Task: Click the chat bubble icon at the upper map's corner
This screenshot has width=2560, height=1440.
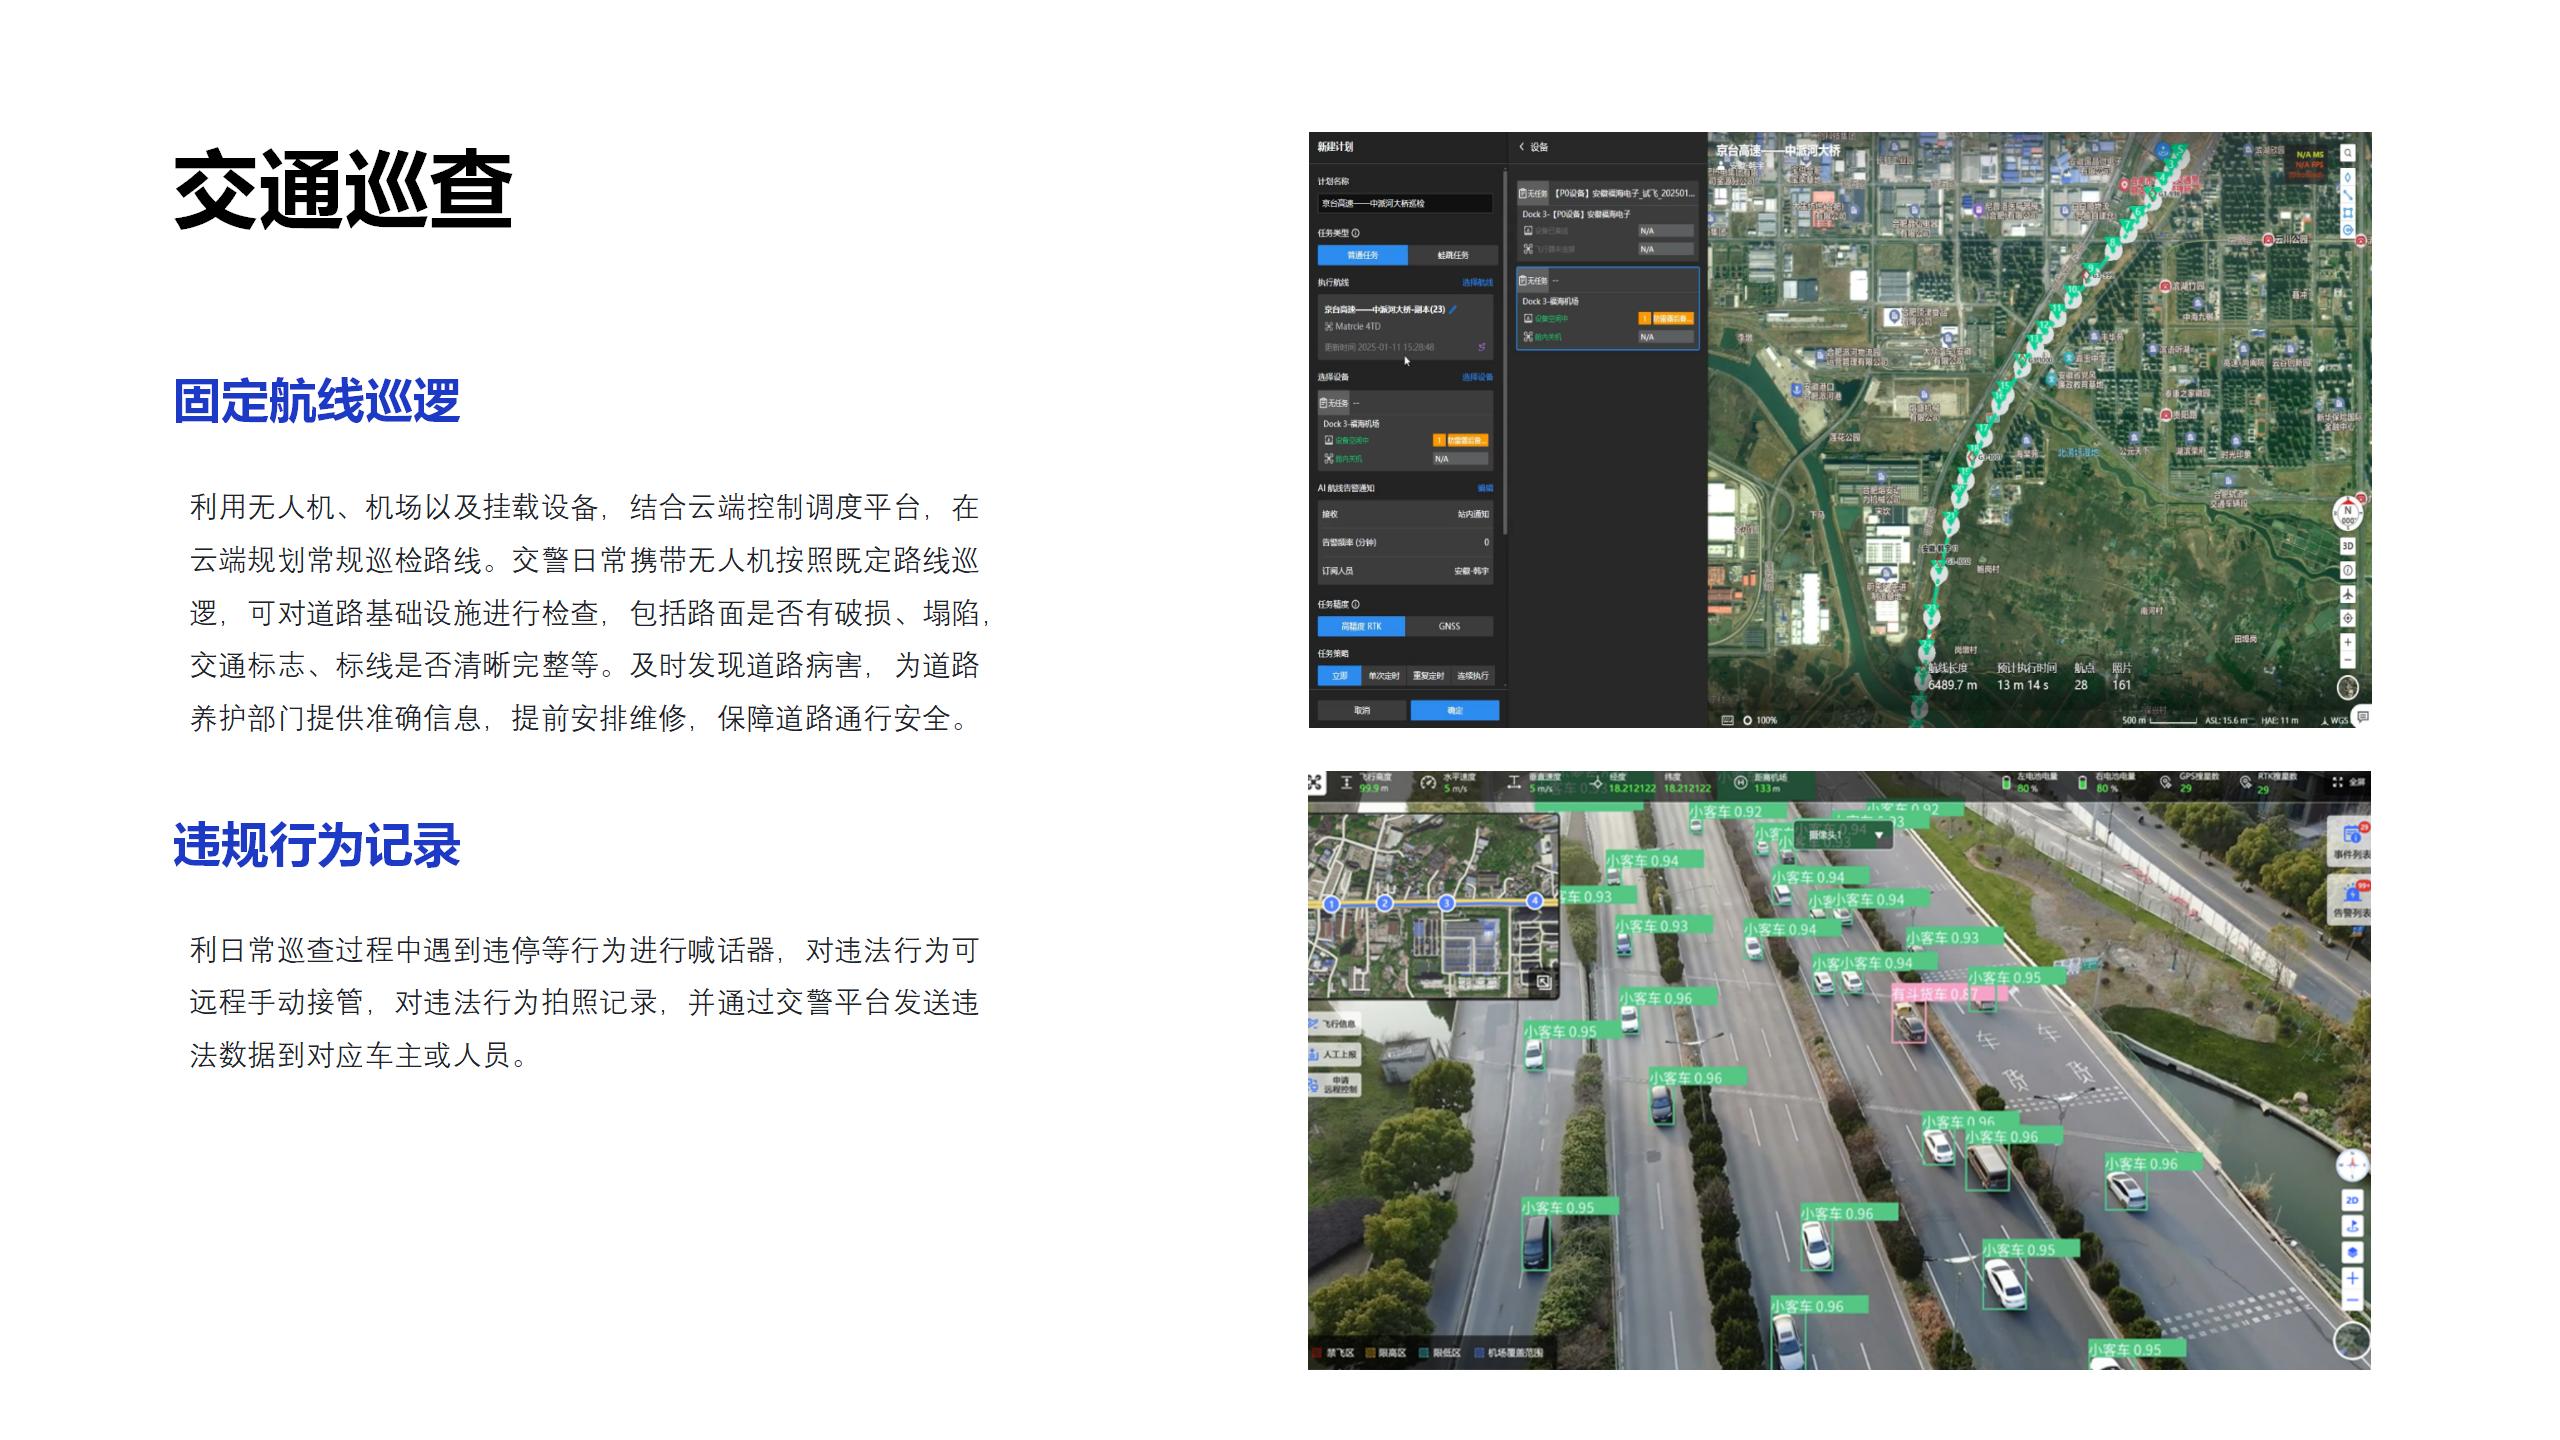Action: (2362, 716)
